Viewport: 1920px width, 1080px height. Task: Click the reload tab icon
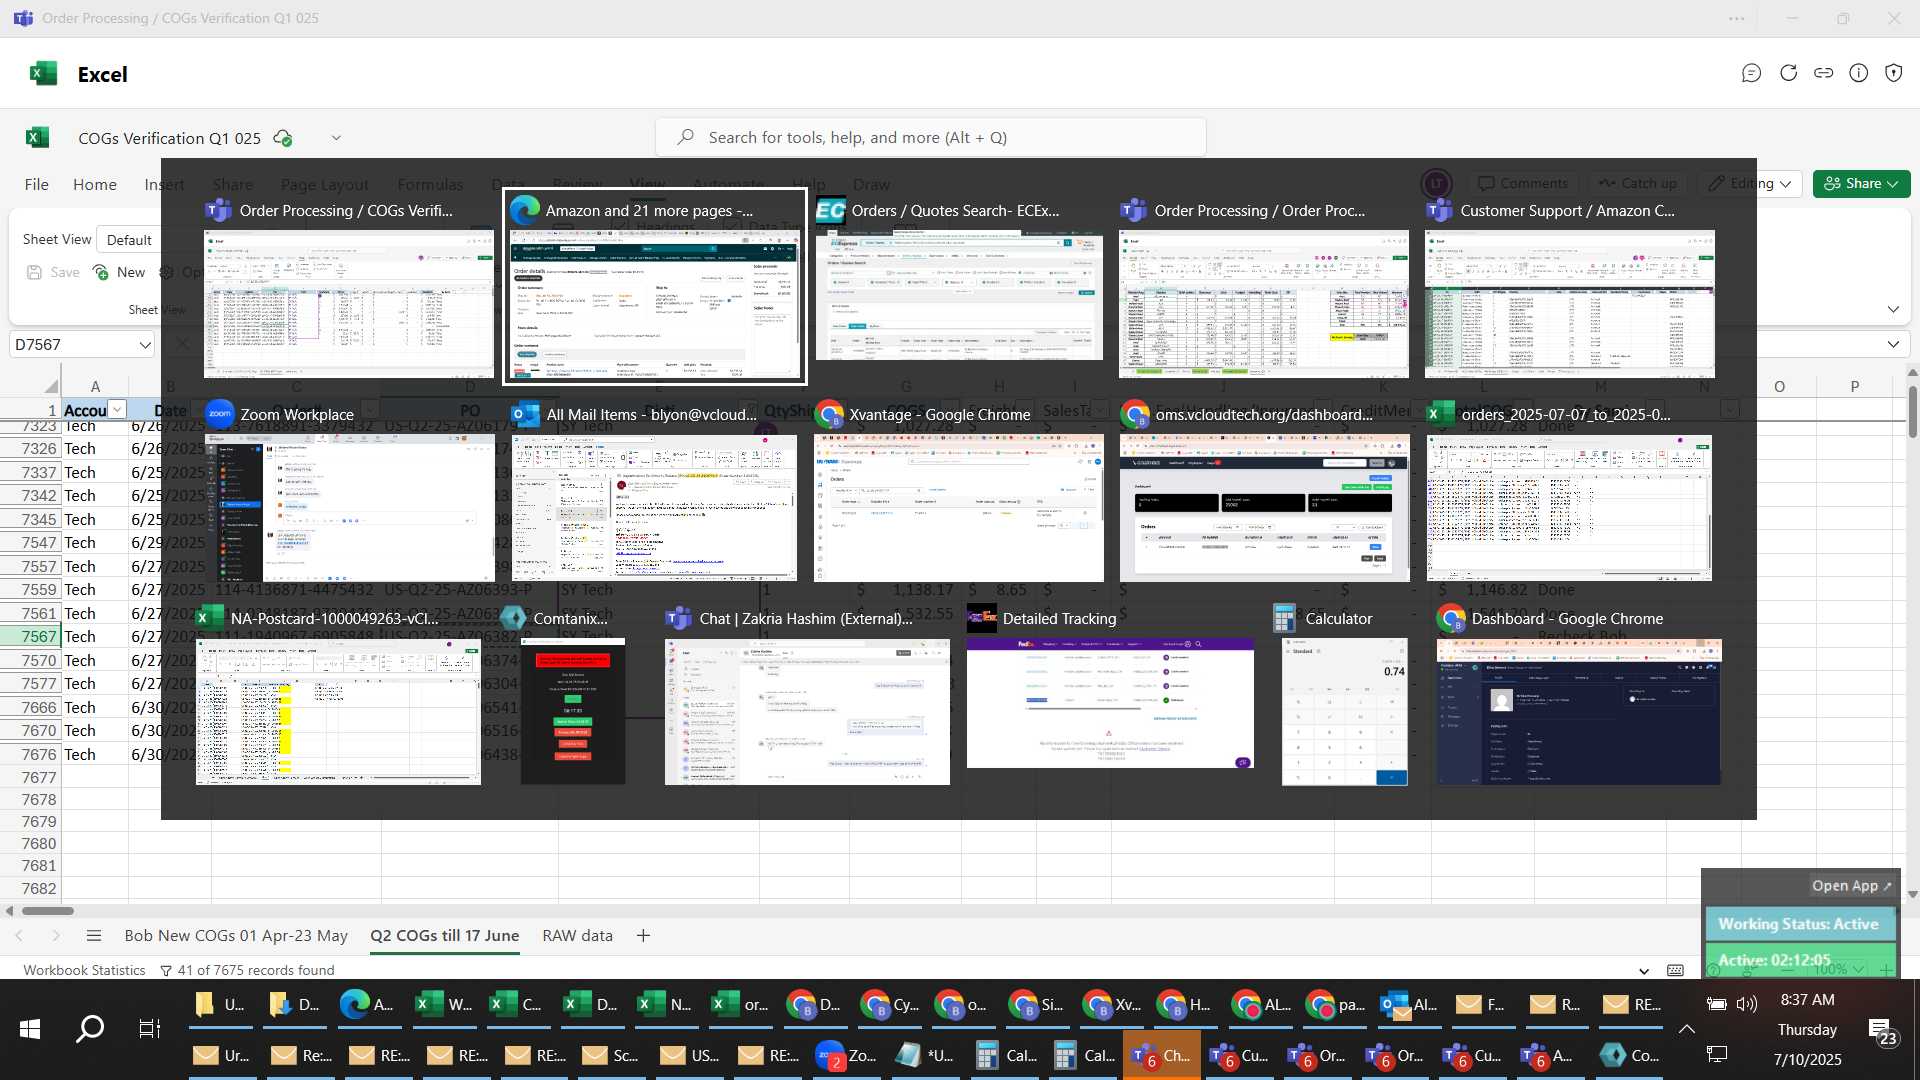click(x=1788, y=73)
